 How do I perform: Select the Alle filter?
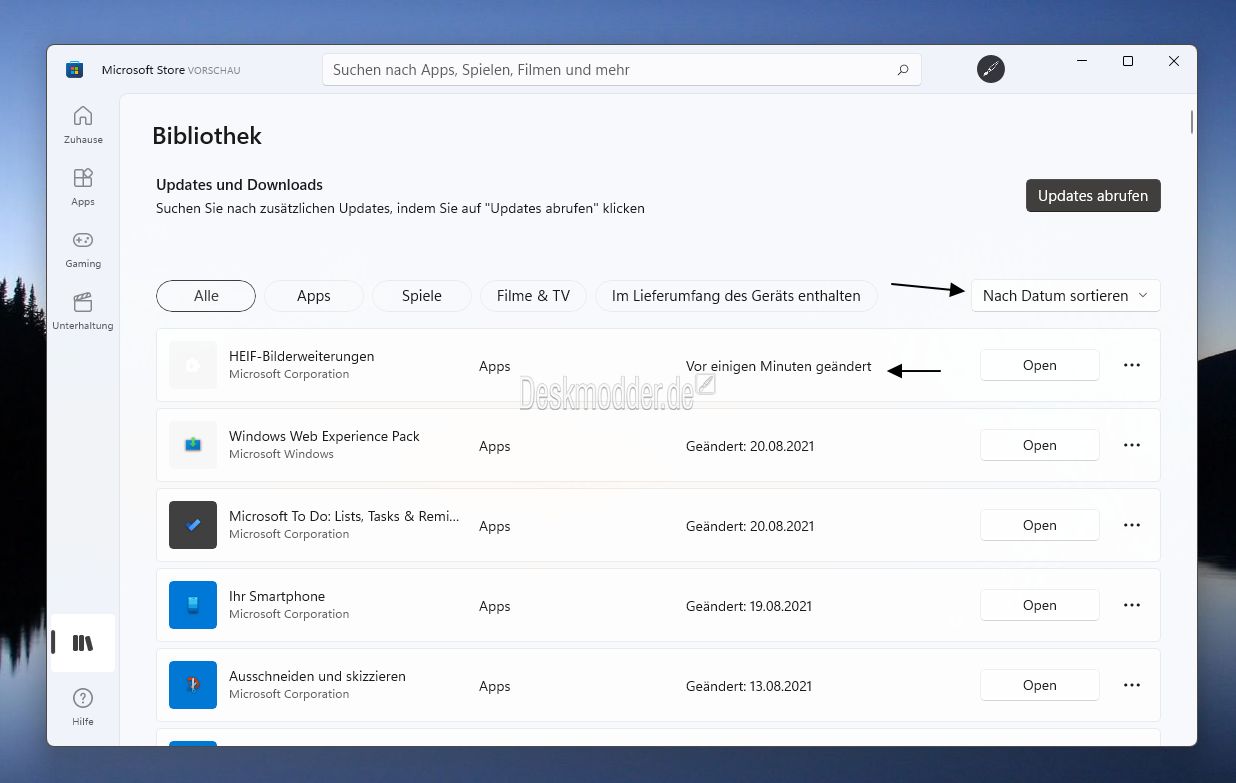click(206, 296)
